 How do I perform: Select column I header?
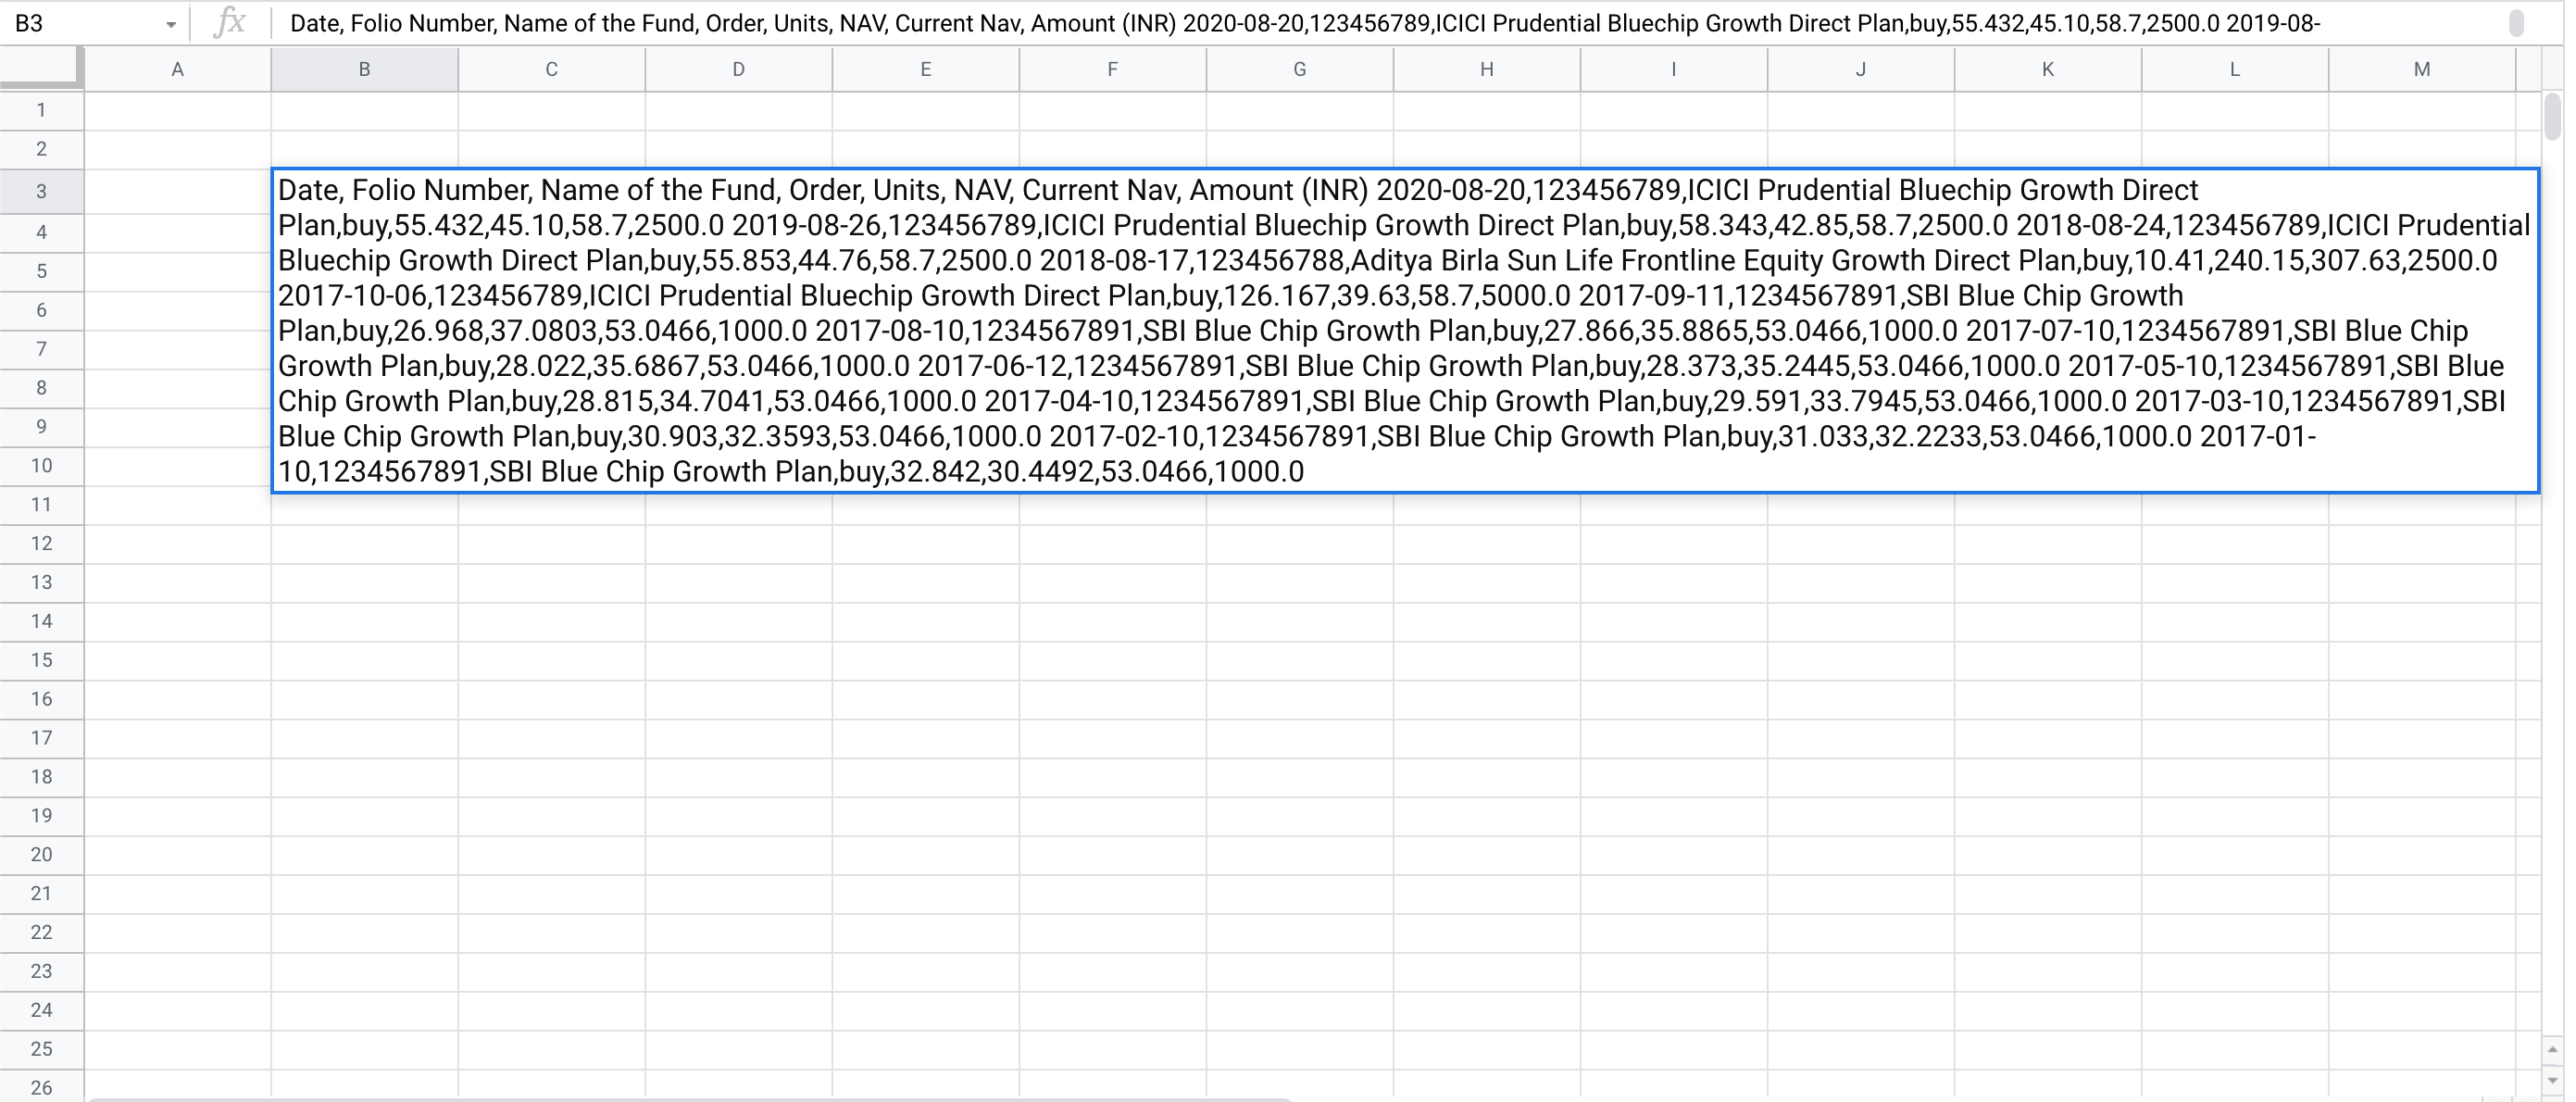(1673, 69)
